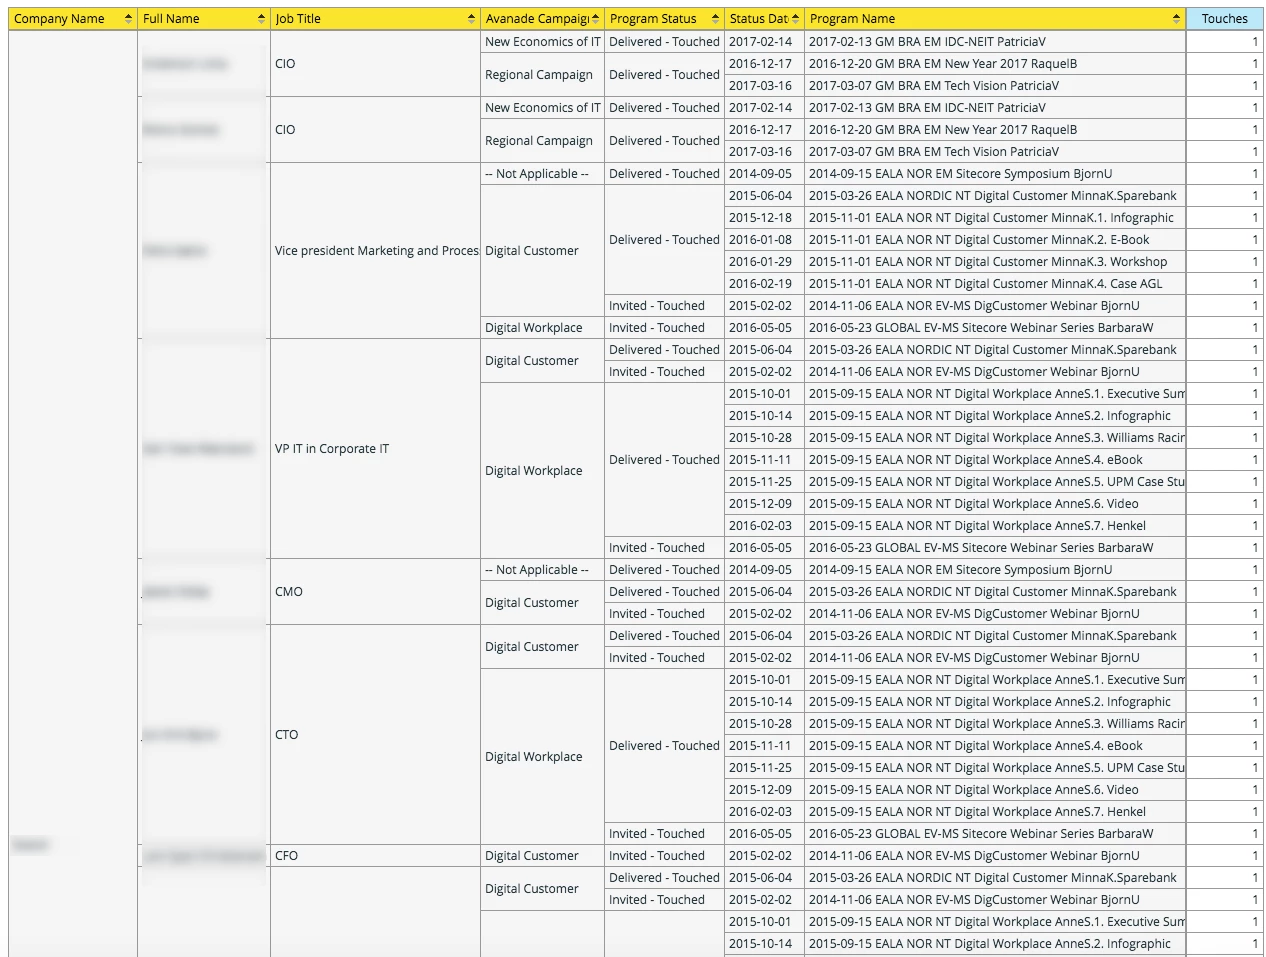1266x957 pixels.
Task: Click Digital Customer campaign in CFO row
Action: point(543,856)
